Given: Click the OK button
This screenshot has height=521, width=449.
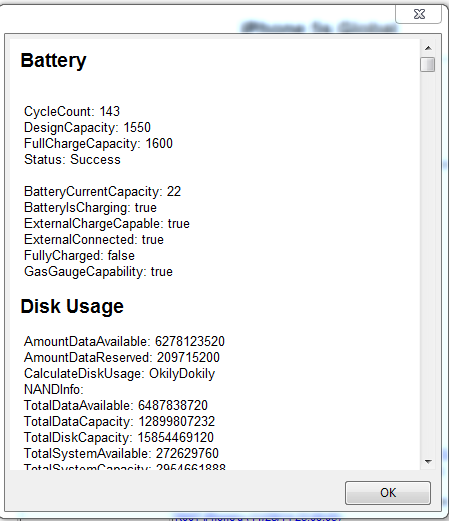Looking at the screenshot, I should [x=388, y=492].
